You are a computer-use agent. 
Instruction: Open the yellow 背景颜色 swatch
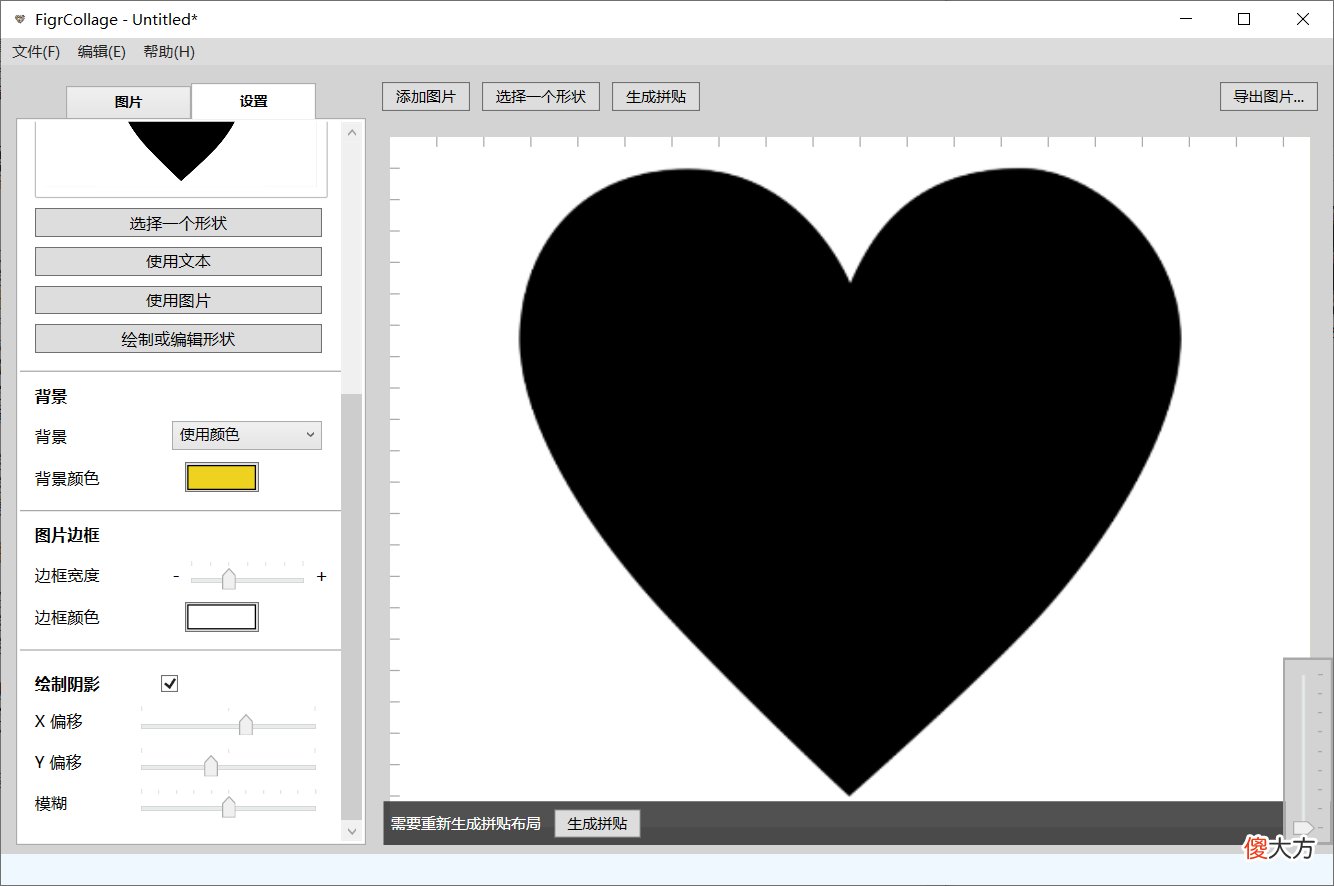coord(222,477)
